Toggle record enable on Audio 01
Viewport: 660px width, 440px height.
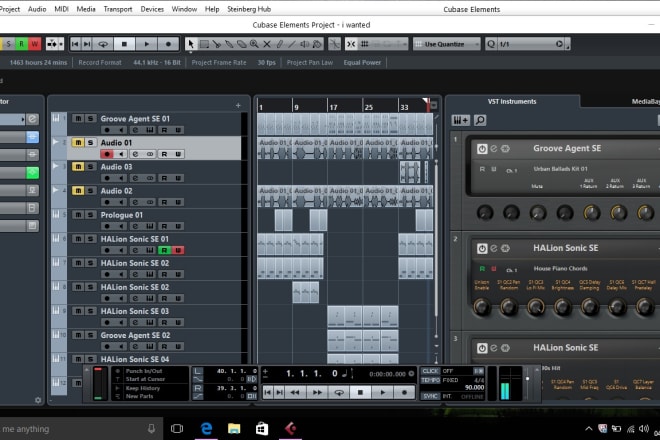tap(106, 154)
